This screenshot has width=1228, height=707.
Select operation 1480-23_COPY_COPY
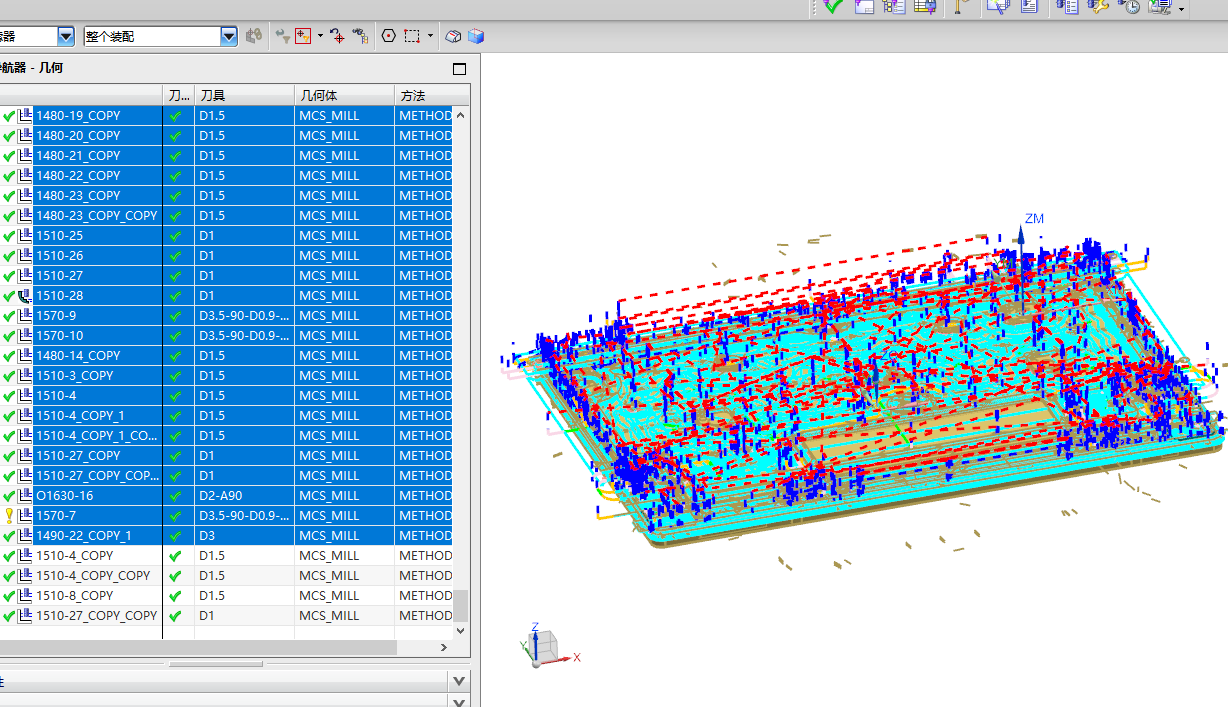coord(96,216)
